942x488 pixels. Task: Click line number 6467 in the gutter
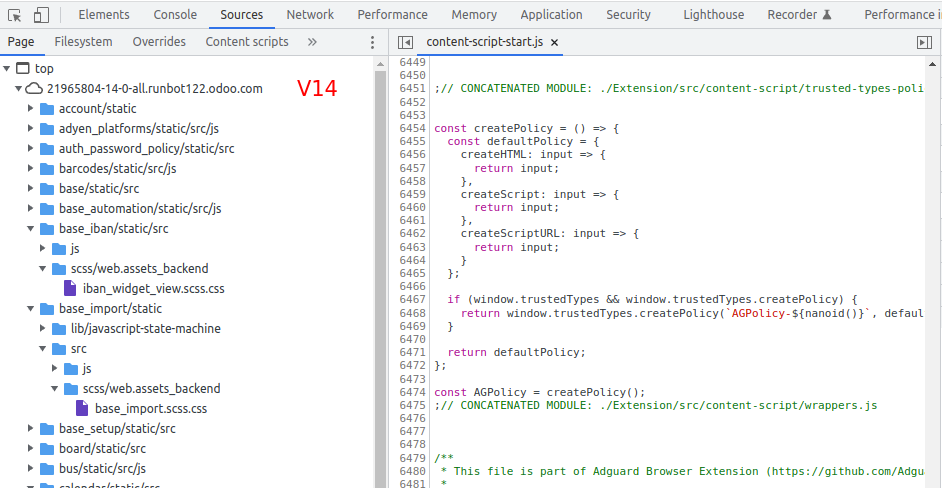[412, 299]
